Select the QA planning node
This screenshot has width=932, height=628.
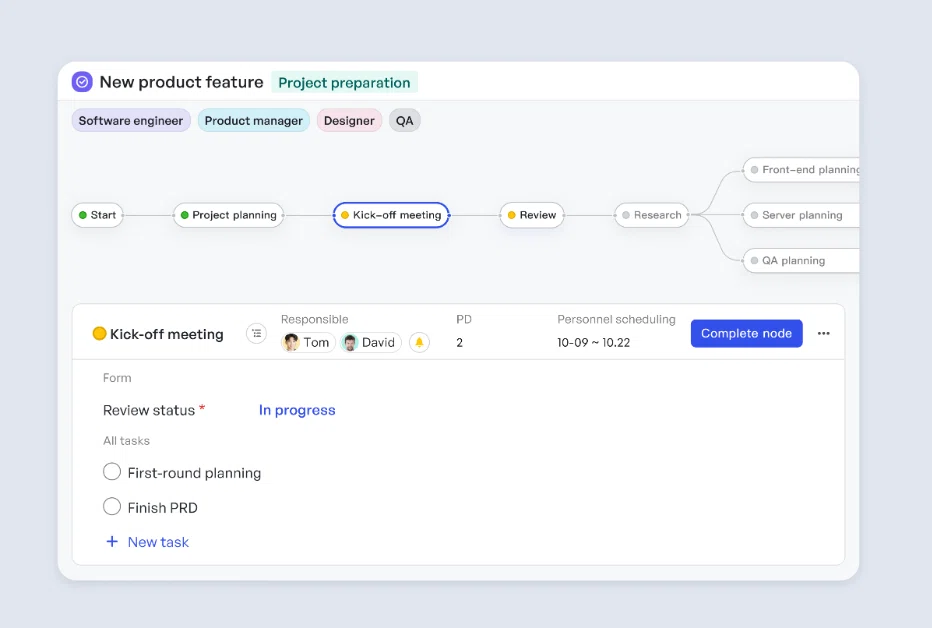click(x=801, y=260)
